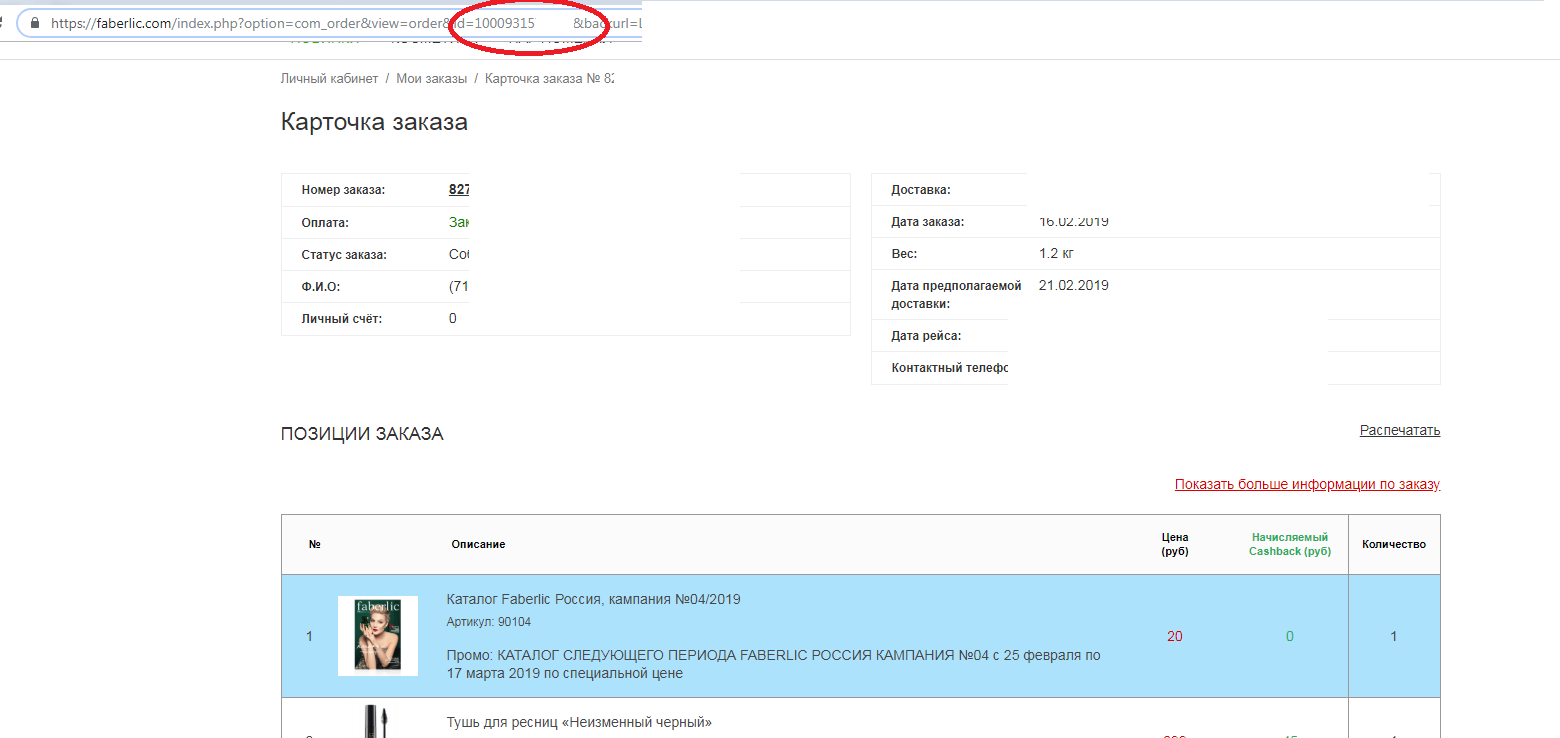Click the Карточка заказа page heading
This screenshot has height=738, width=1560.
point(374,122)
